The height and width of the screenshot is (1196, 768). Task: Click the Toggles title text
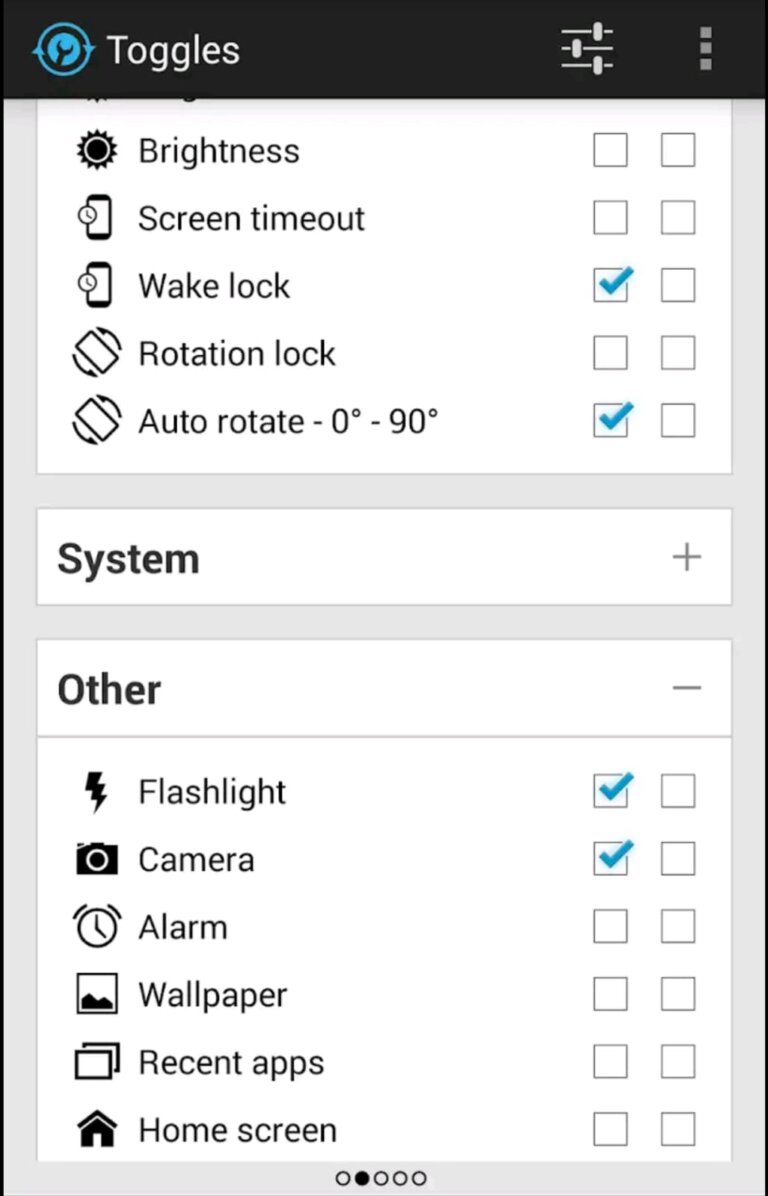[172, 50]
